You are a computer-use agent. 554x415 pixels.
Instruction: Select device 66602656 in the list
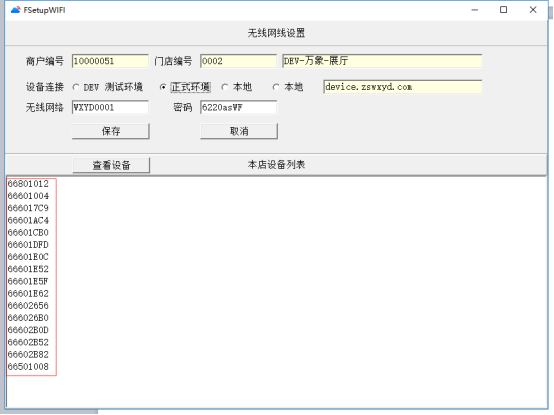28,306
